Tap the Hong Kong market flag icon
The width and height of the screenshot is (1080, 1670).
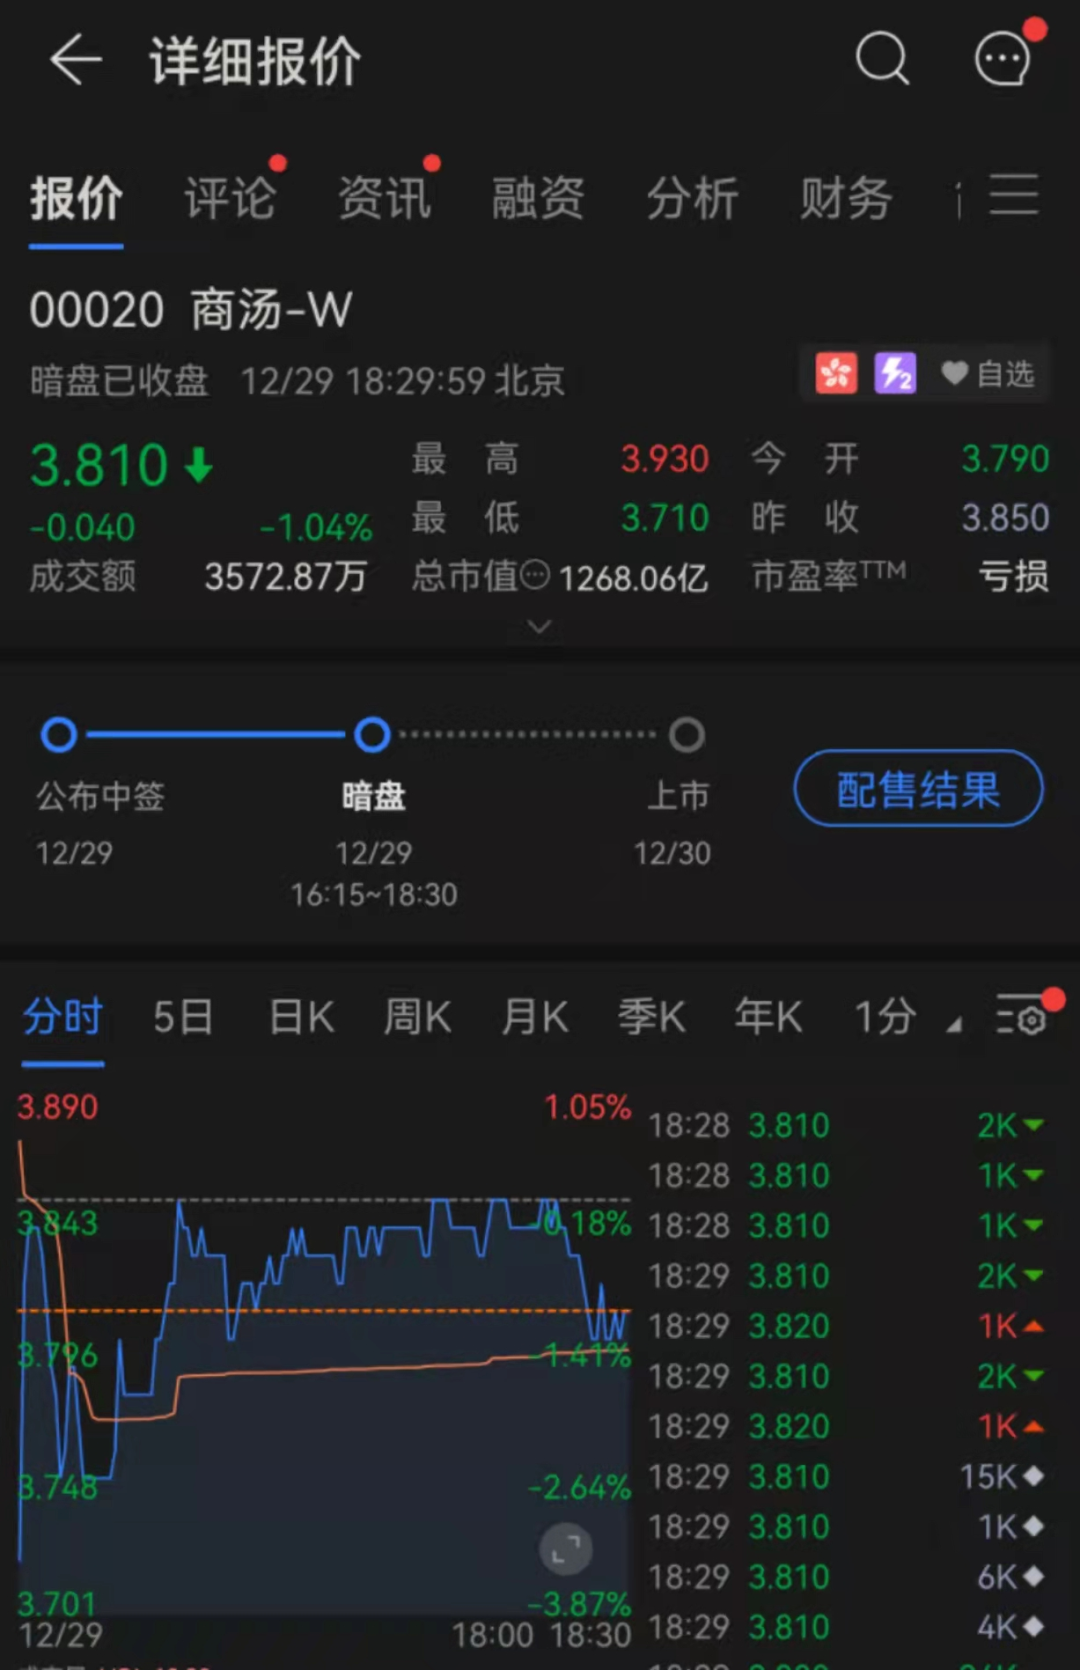tap(836, 374)
